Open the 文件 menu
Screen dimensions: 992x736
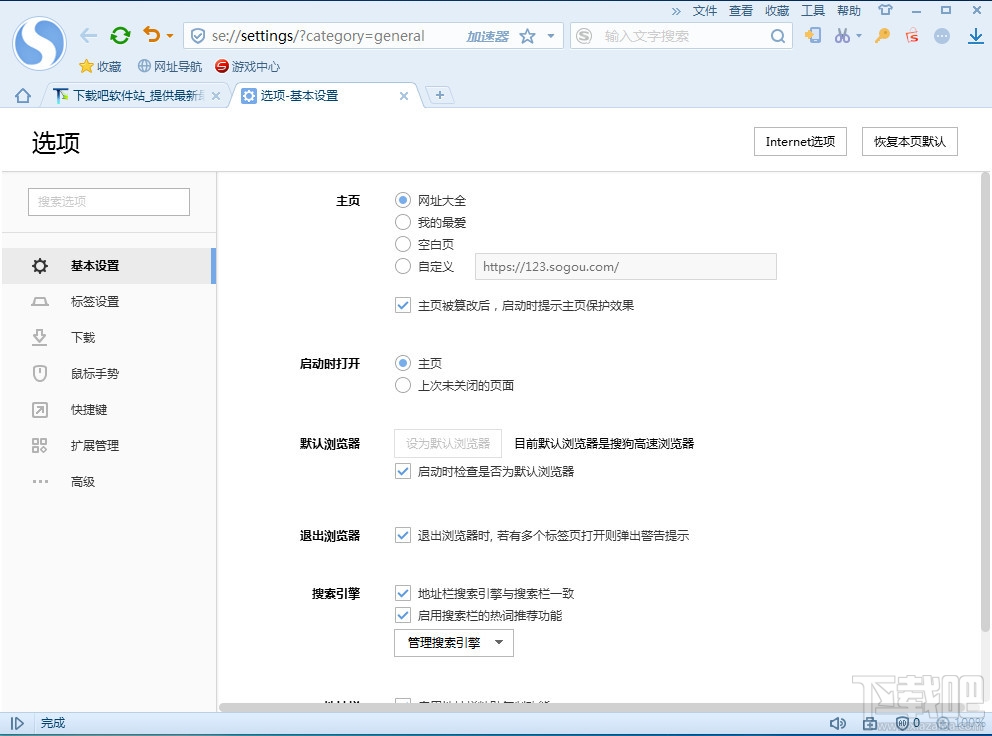coord(705,11)
